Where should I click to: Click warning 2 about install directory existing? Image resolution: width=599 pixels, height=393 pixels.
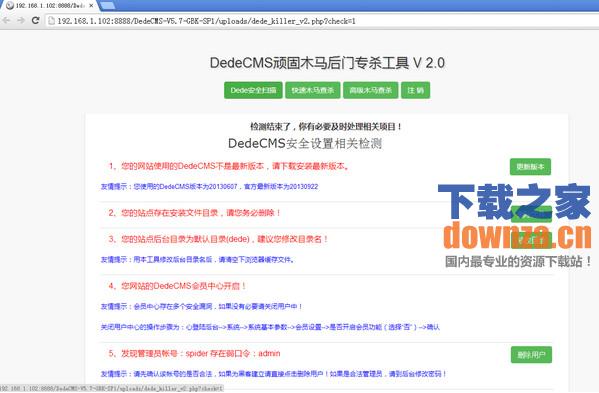tap(194, 213)
